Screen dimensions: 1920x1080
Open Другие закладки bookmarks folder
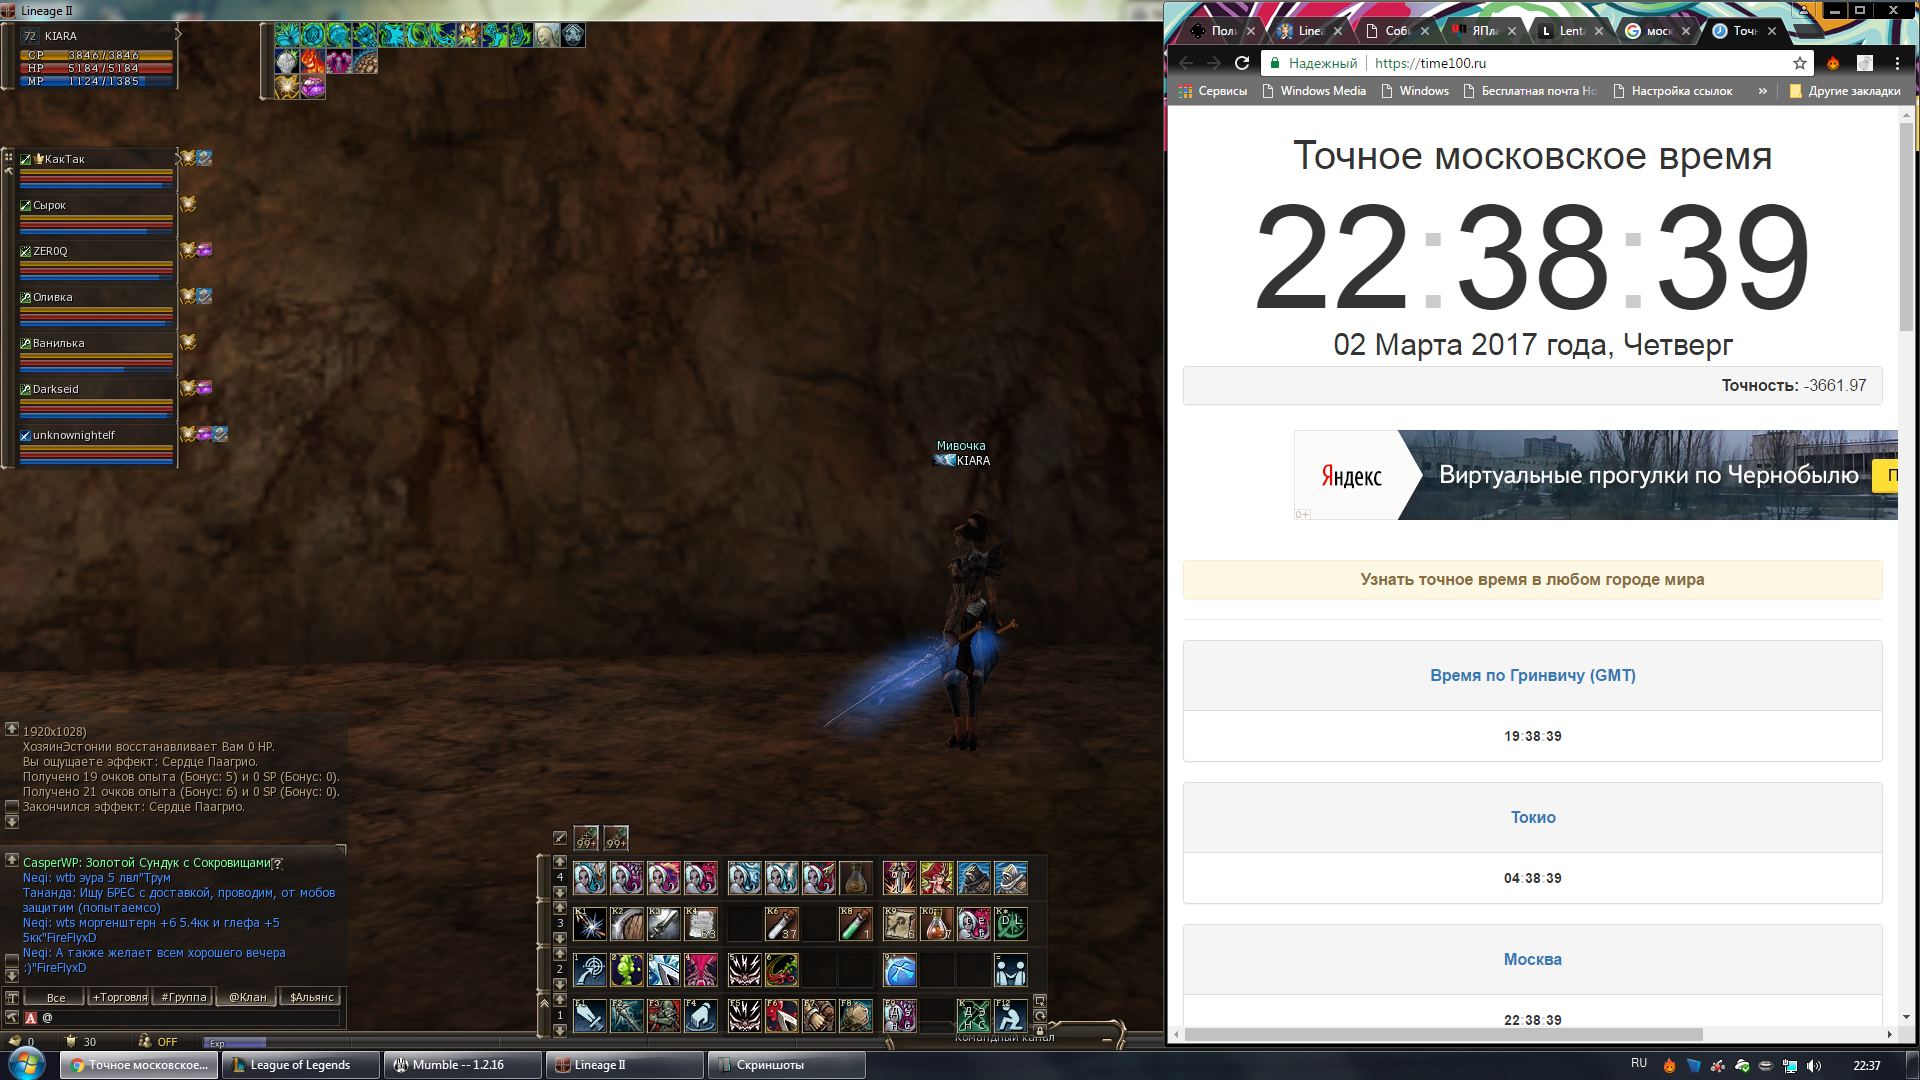1845,91
